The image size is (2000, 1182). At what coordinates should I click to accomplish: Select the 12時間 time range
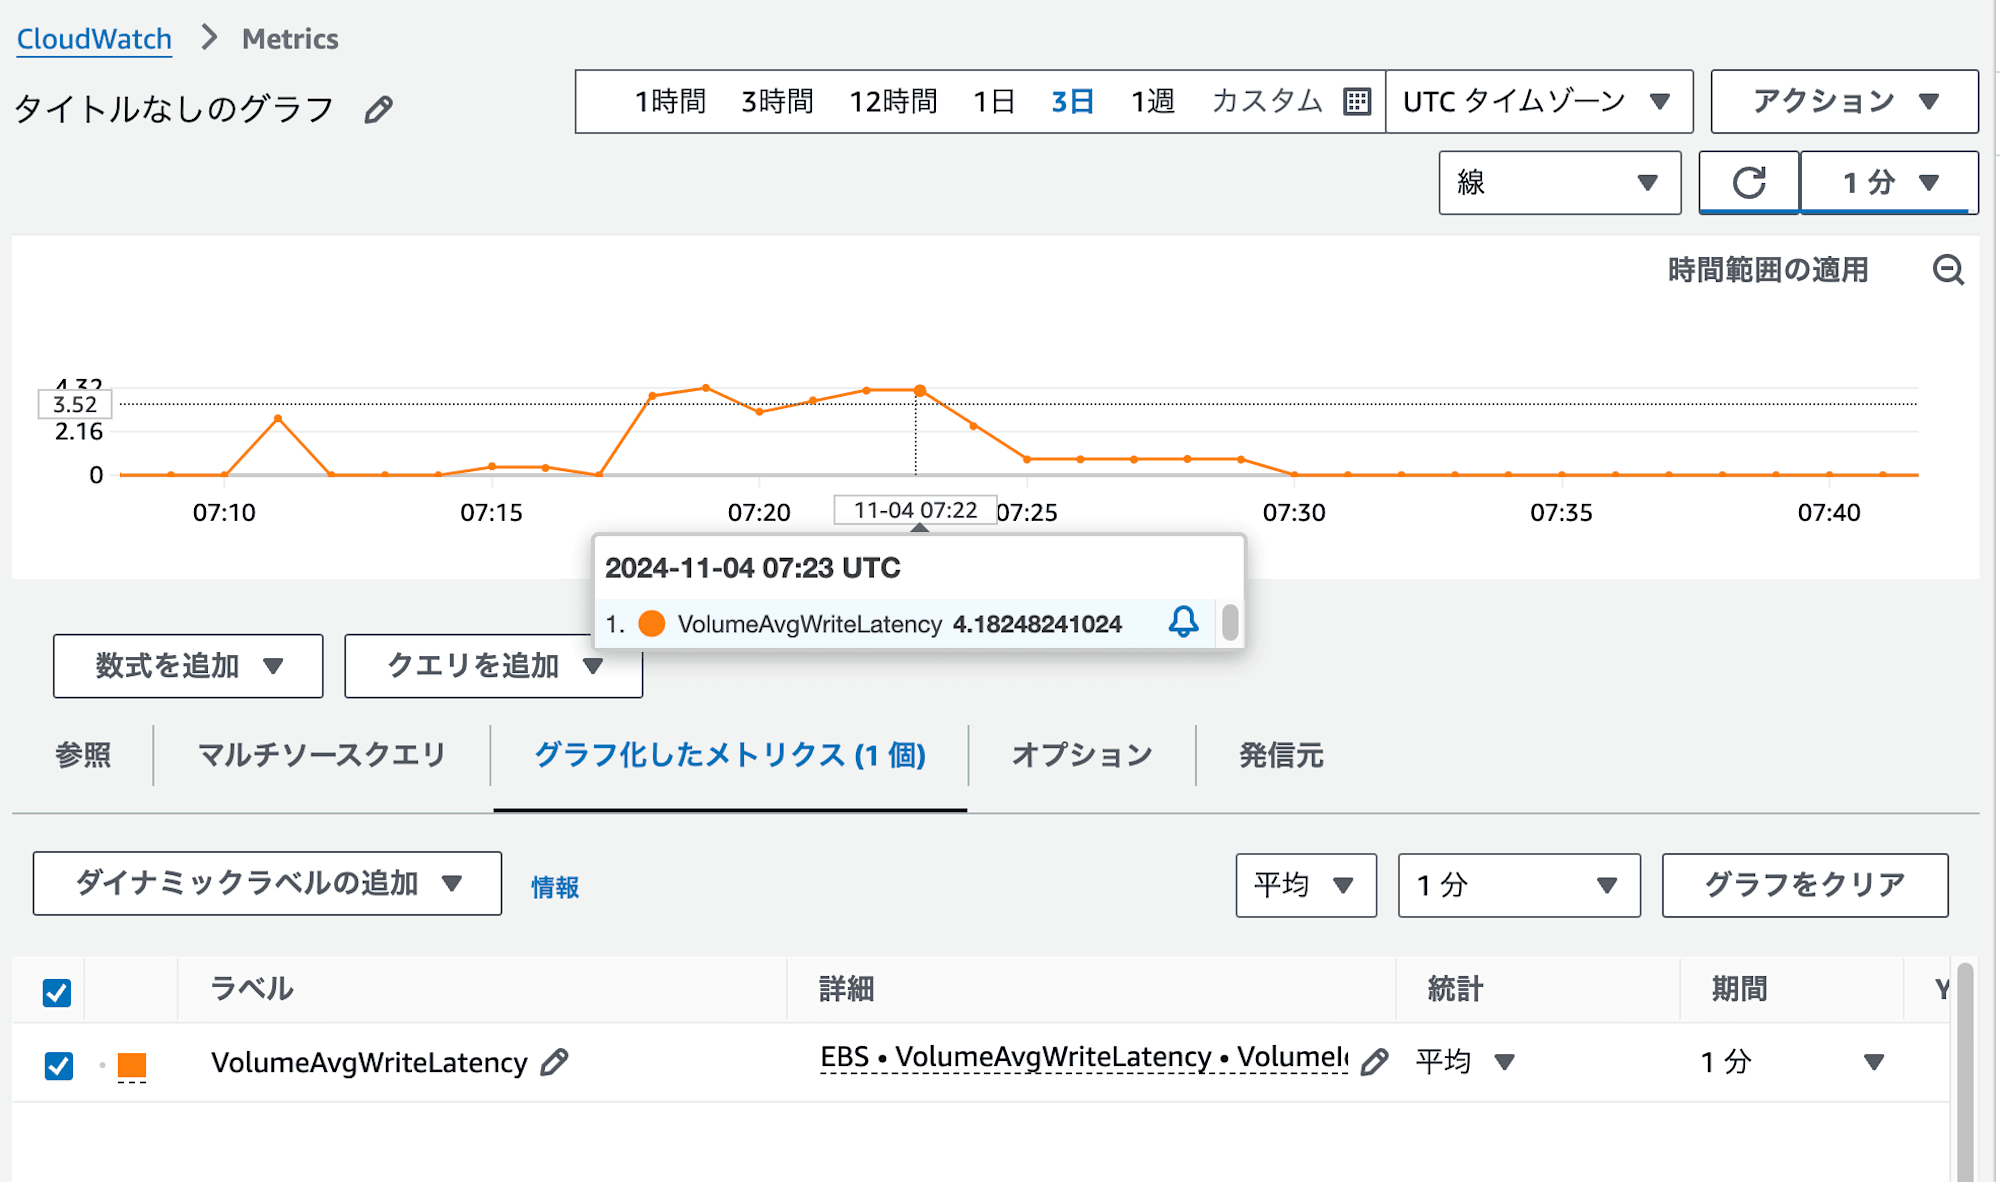[x=893, y=101]
